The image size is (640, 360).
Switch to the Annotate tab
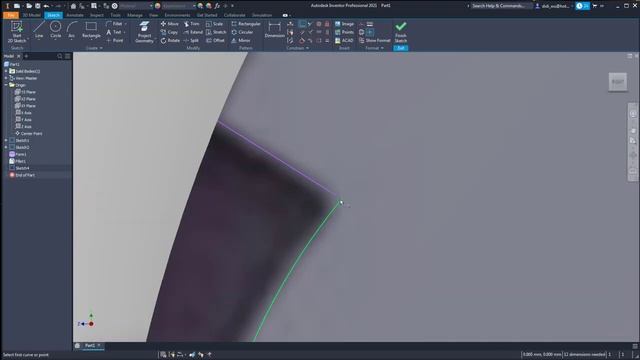point(75,15)
